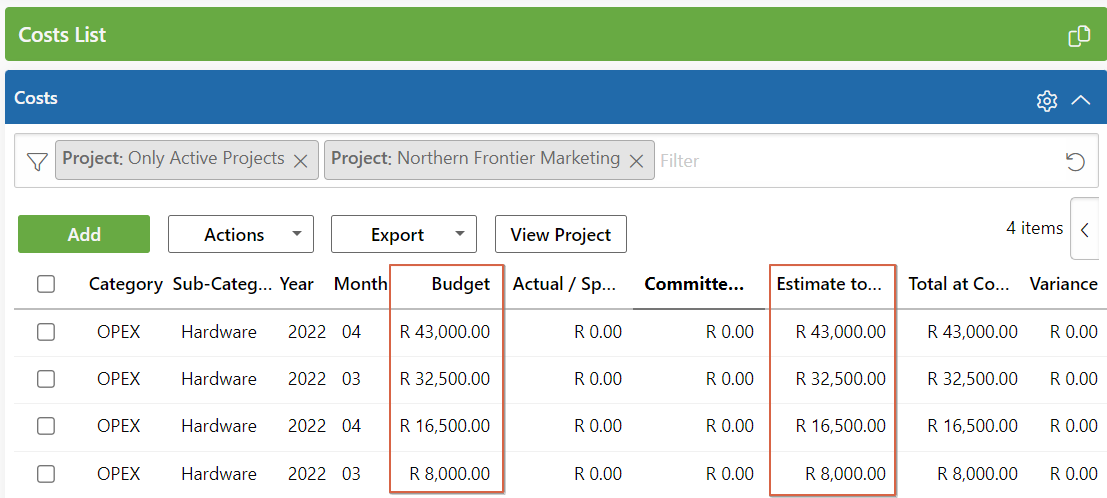Toggle the select-all checkbox in header row
Image resolution: width=1107 pixels, height=498 pixels.
(x=46, y=284)
